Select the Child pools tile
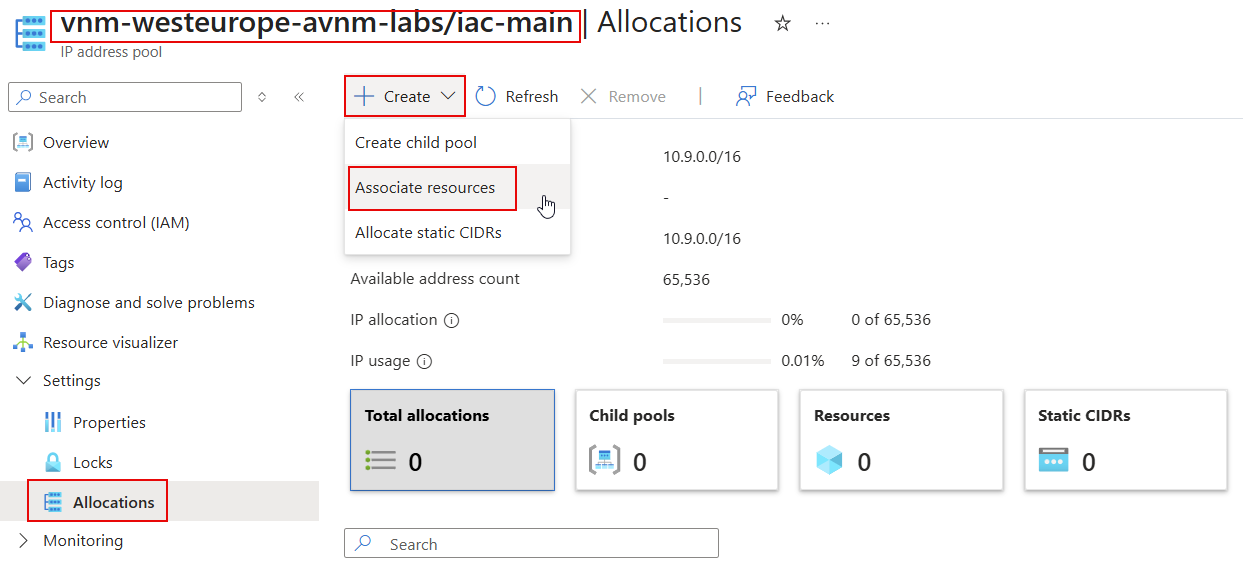Viewport: 1243px width, 566px height. point(677,440)
